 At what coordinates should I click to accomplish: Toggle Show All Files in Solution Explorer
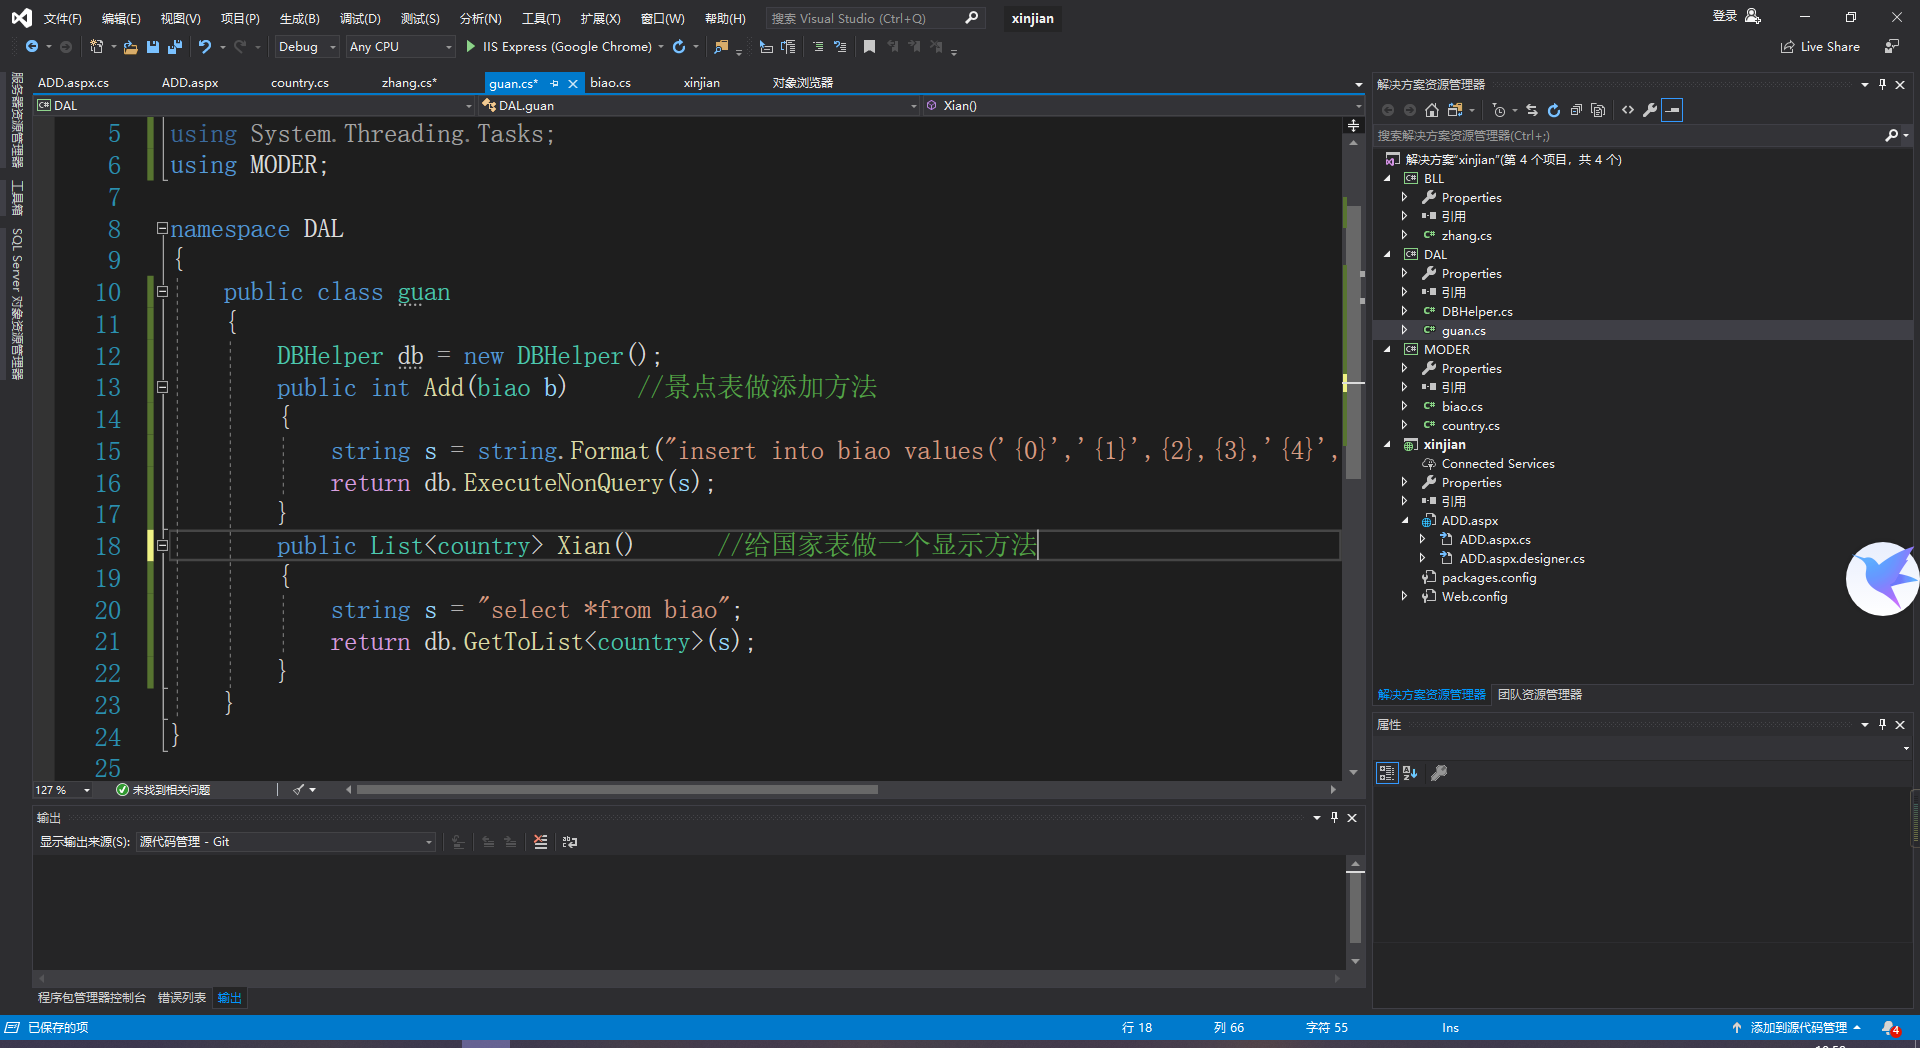[x=1598, y=110]
